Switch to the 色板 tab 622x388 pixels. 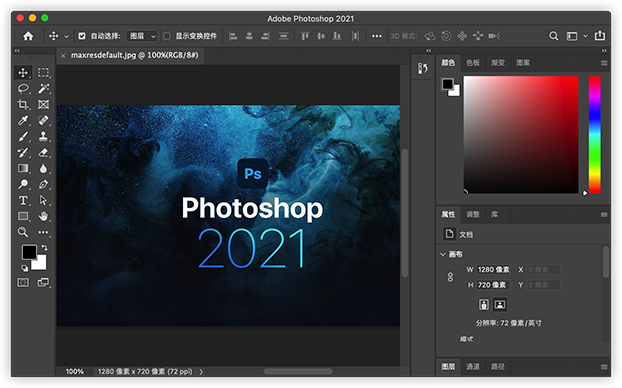(473, 63)
